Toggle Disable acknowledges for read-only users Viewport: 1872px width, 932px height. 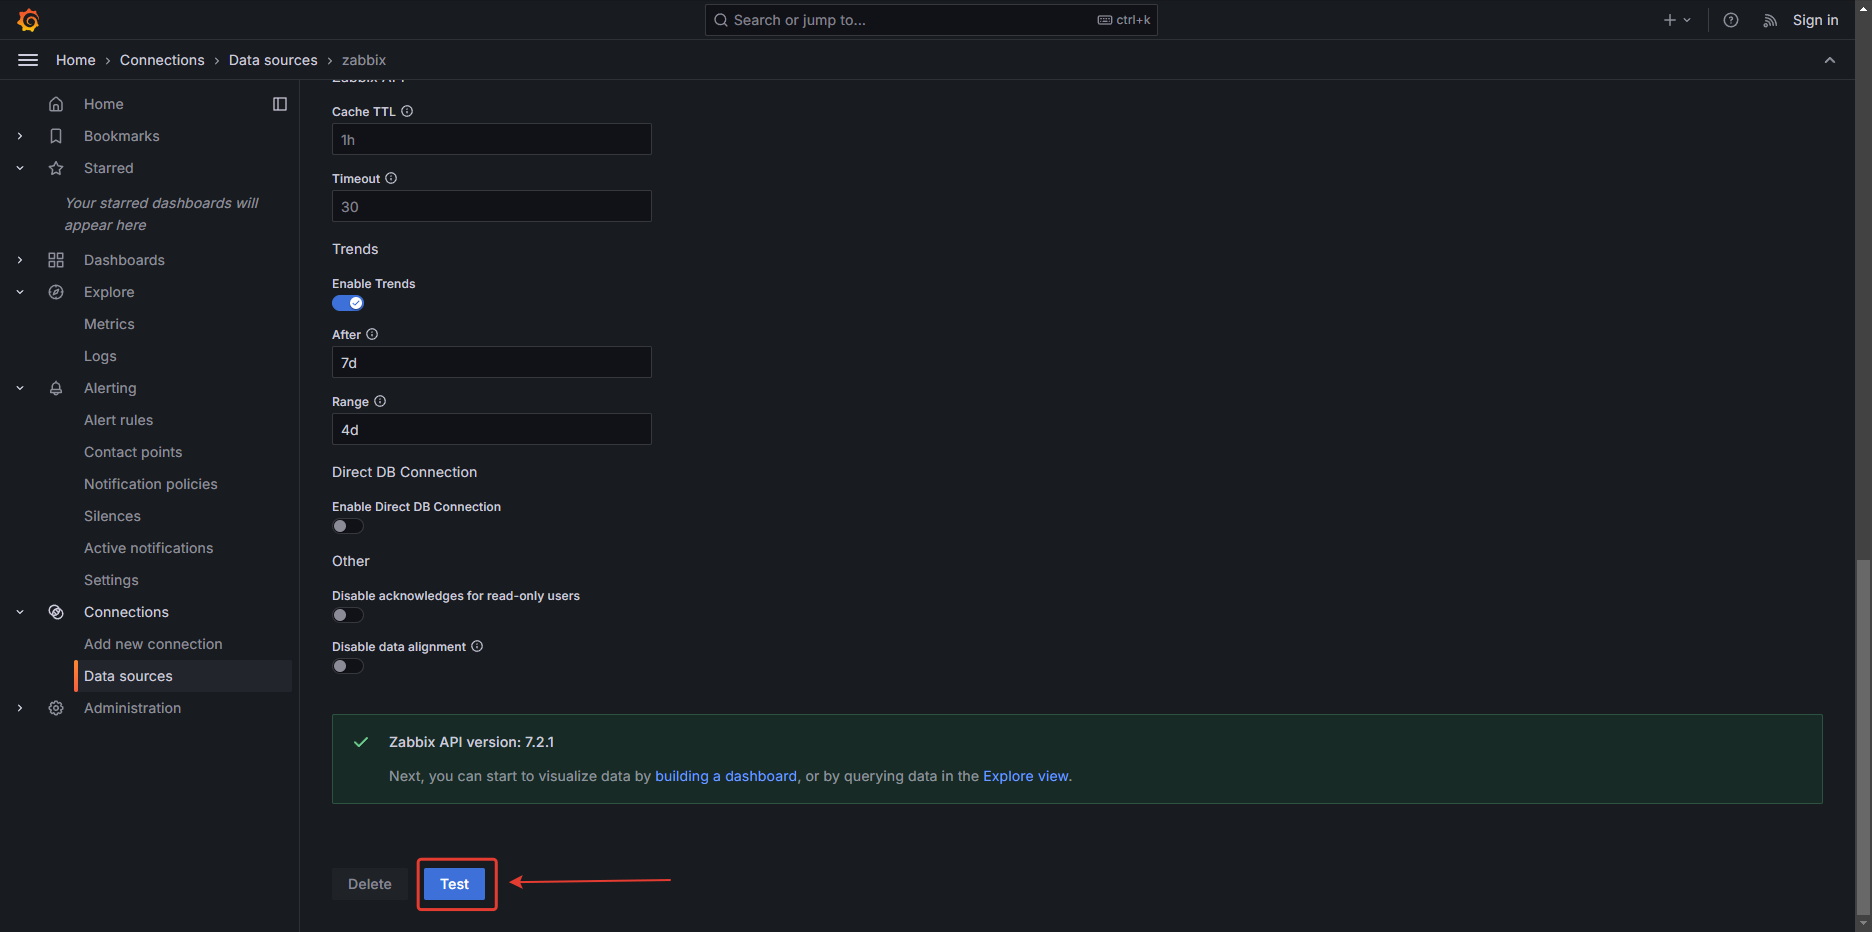pos(348,615)
